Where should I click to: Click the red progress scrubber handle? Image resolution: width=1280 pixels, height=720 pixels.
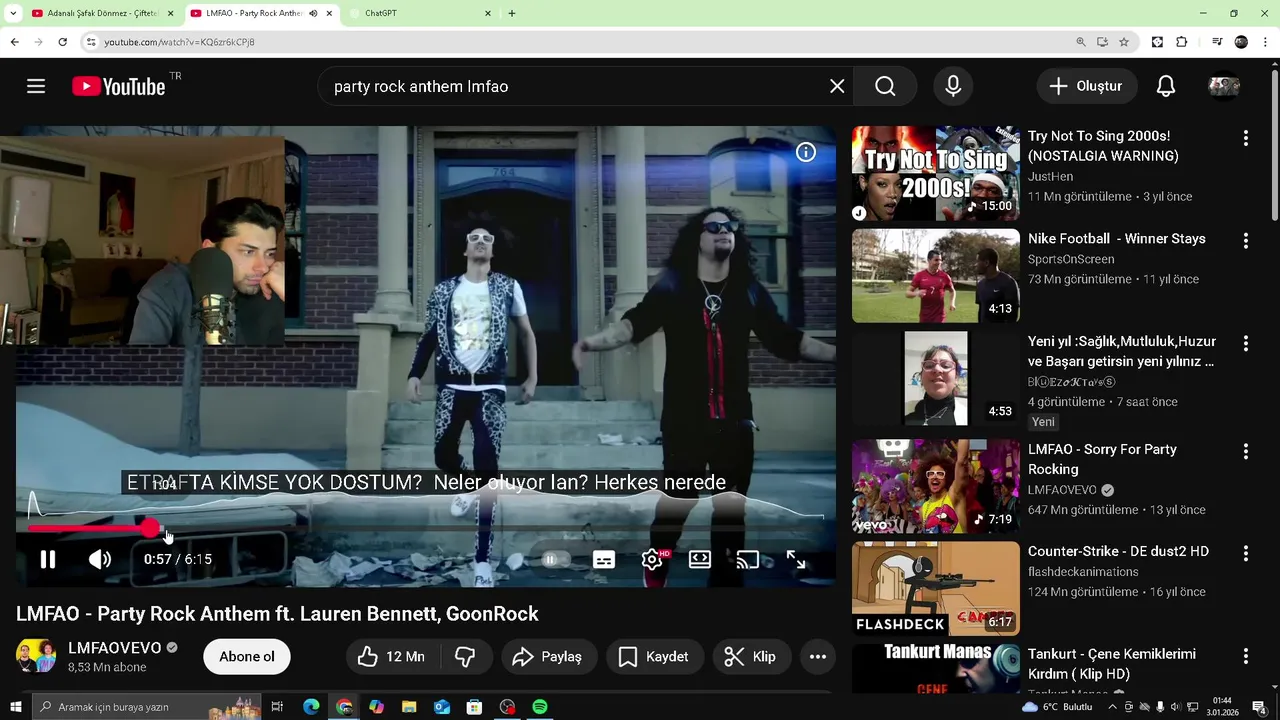(149, 528)
